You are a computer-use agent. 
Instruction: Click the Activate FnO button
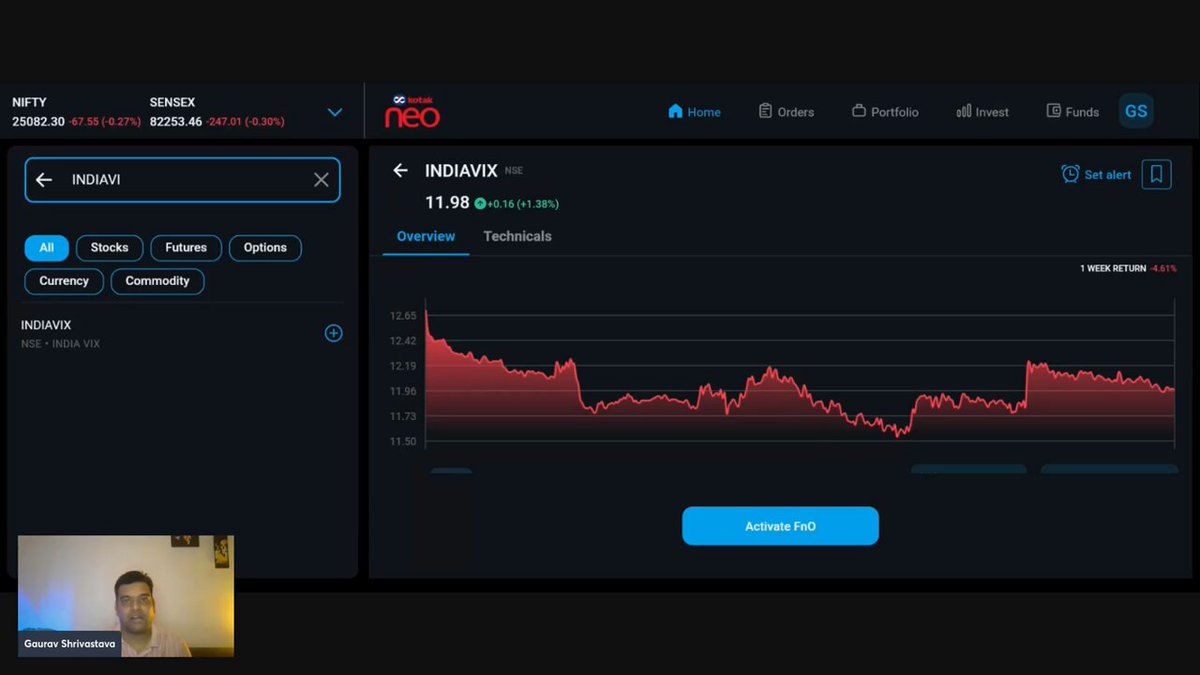click(x=780, y=526)
